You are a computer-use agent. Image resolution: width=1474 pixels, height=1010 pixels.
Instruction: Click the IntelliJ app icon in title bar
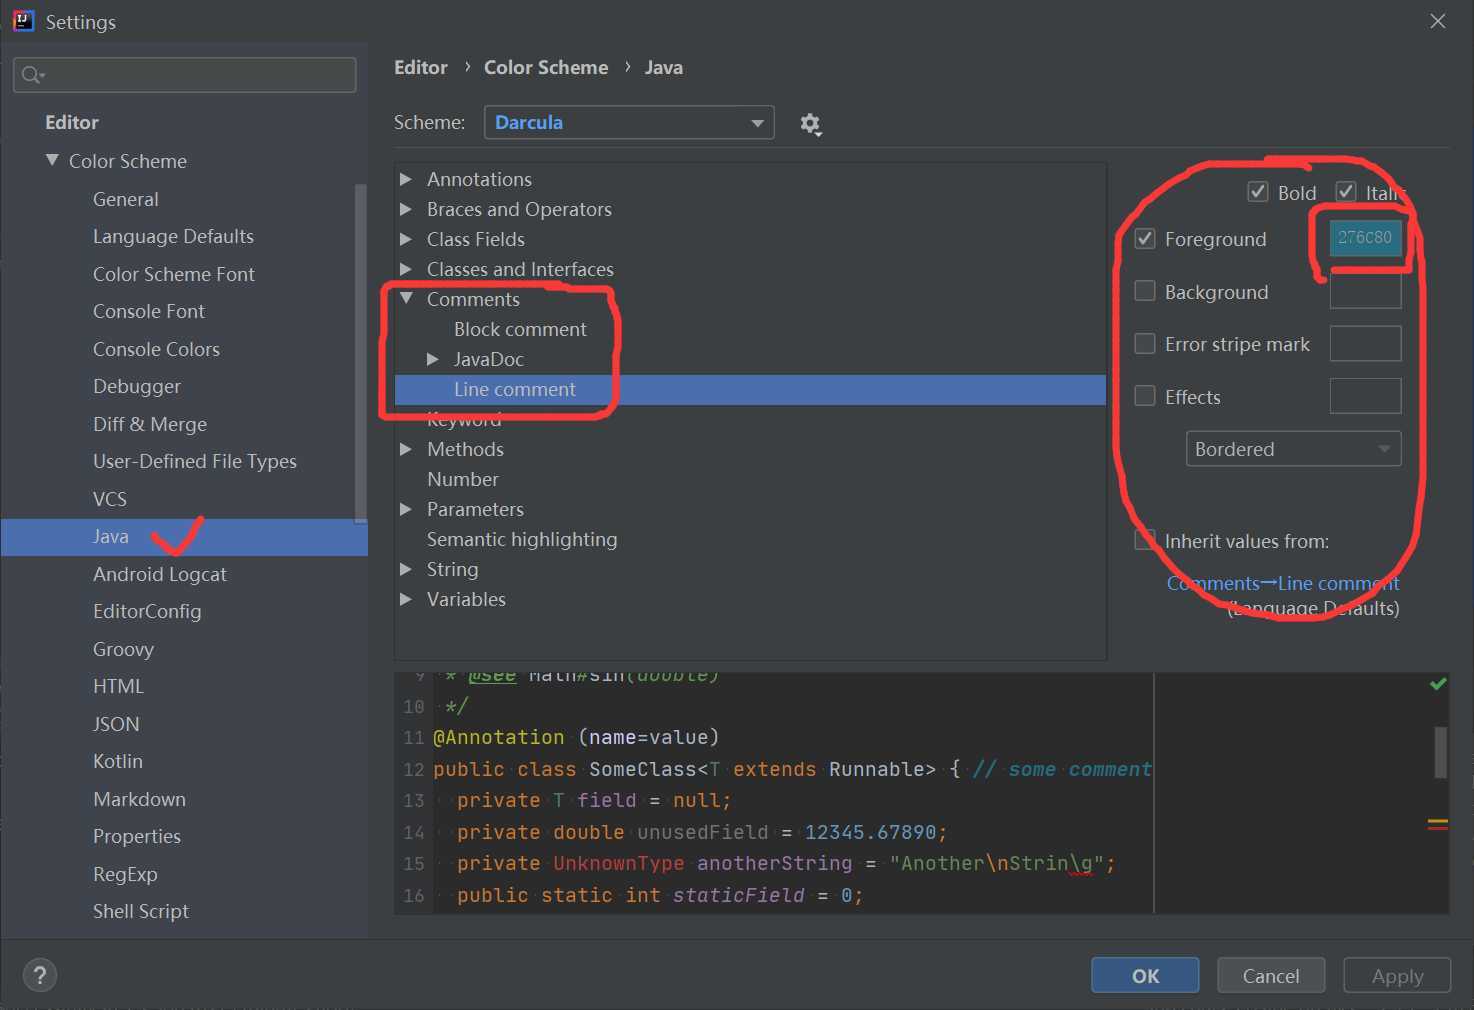click(22, 21)
